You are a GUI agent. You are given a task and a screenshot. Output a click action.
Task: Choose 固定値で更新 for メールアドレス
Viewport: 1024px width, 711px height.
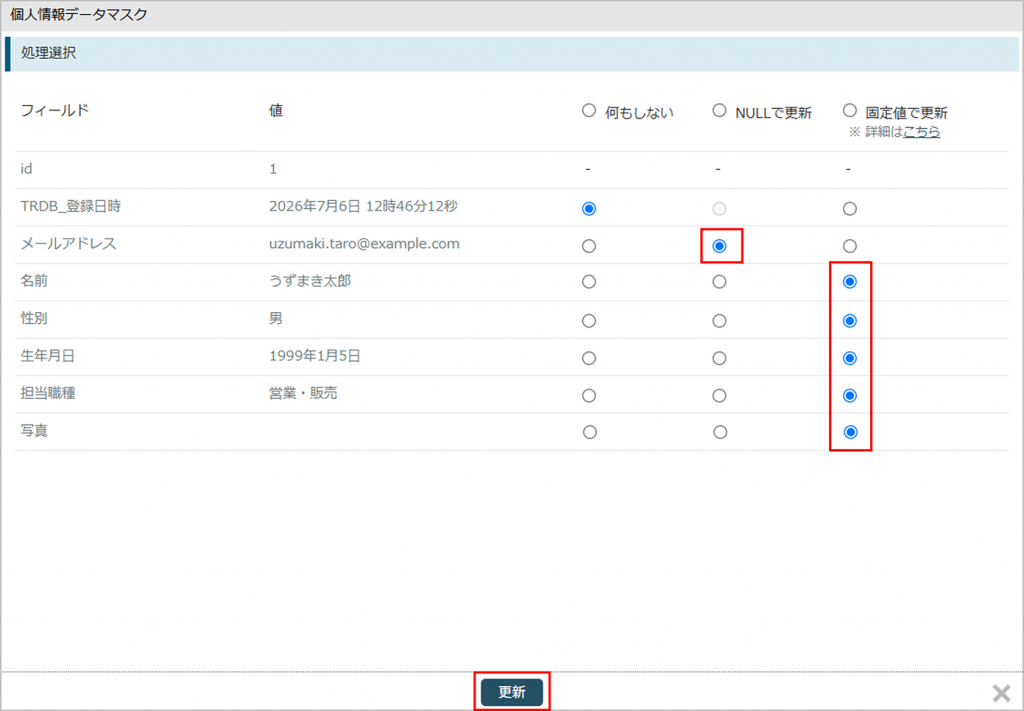[850, 246]
